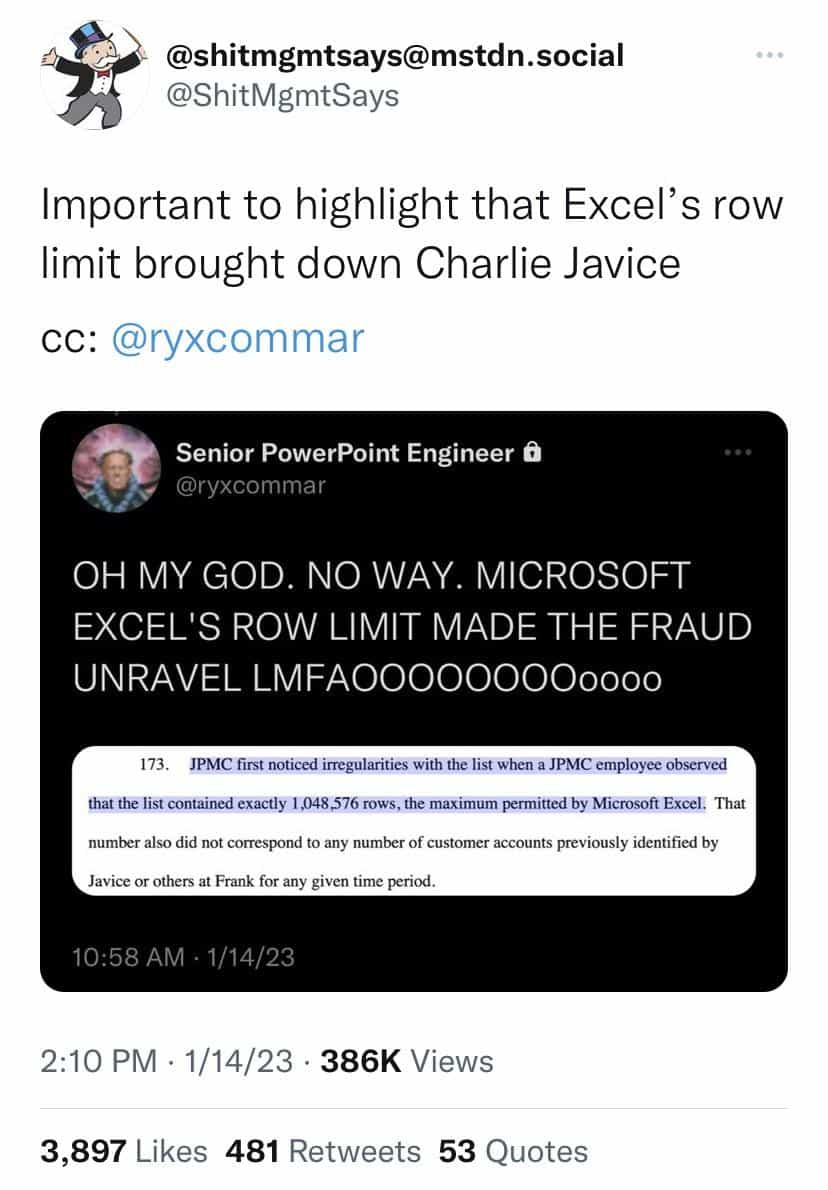Show the 481 Retweets list
The image size is (828, 1190).
click(x=323, y=1151)
